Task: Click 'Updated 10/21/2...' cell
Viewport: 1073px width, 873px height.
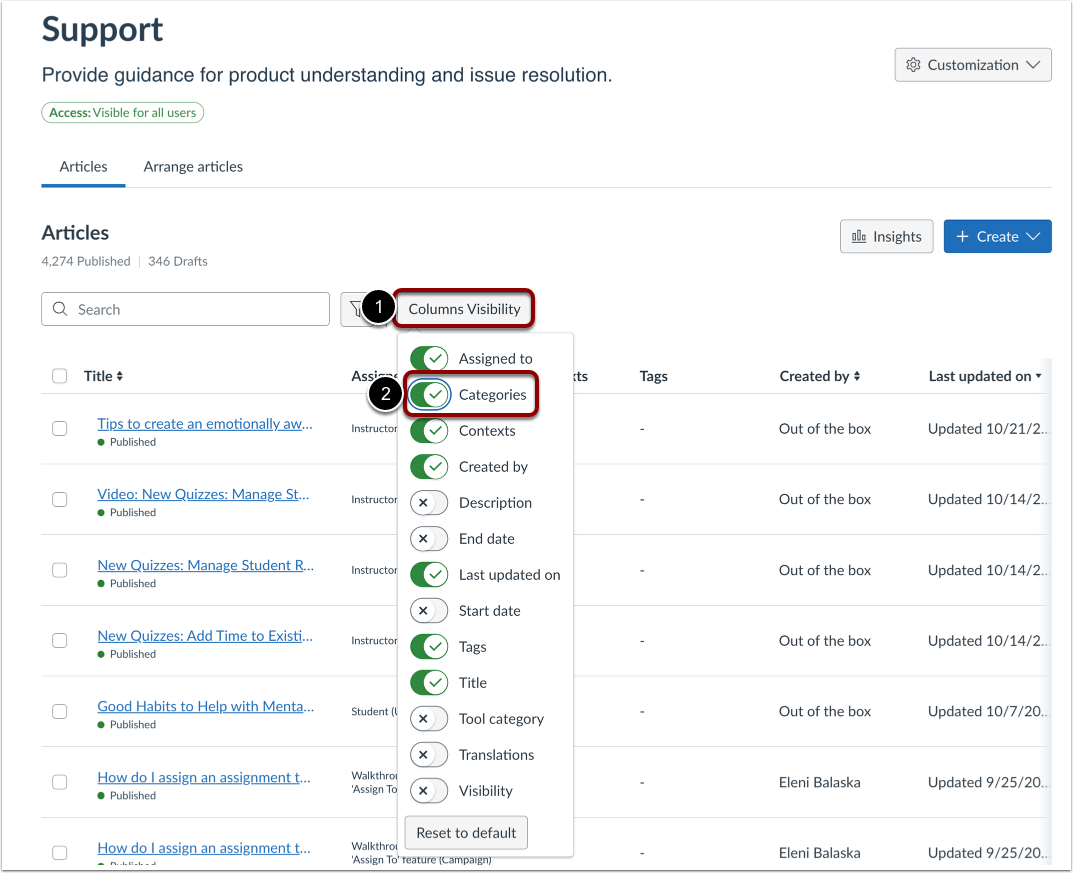Action: click(988, 429)
